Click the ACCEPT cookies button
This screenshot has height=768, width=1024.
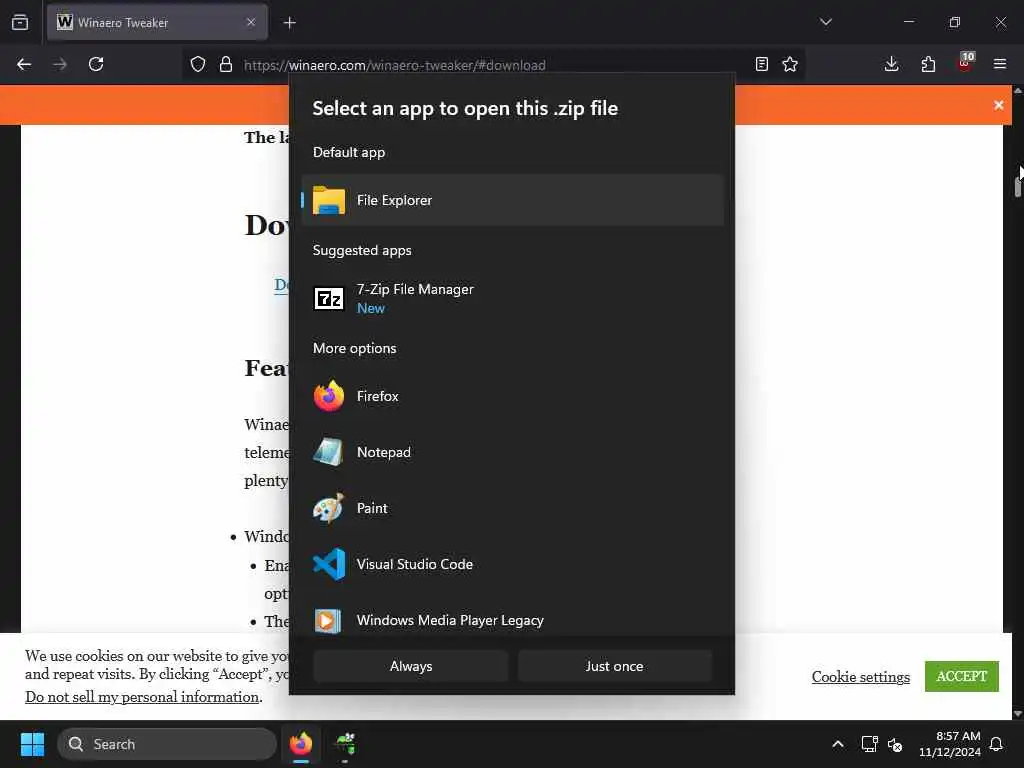(x=961, y=676)
